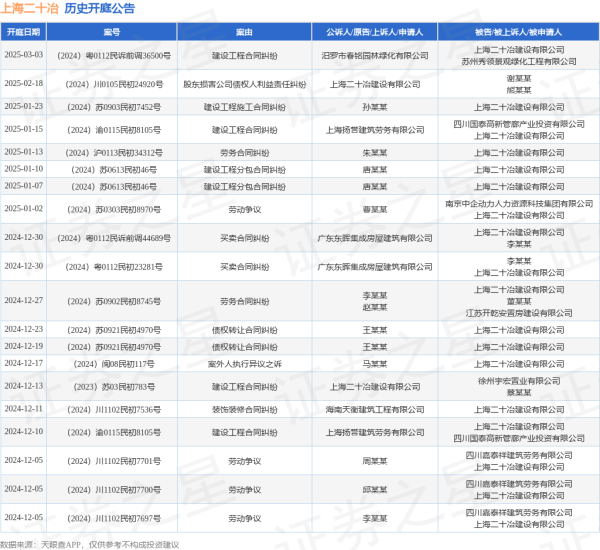Click case number 粤0112民诉前调44689号

(114, 238)
